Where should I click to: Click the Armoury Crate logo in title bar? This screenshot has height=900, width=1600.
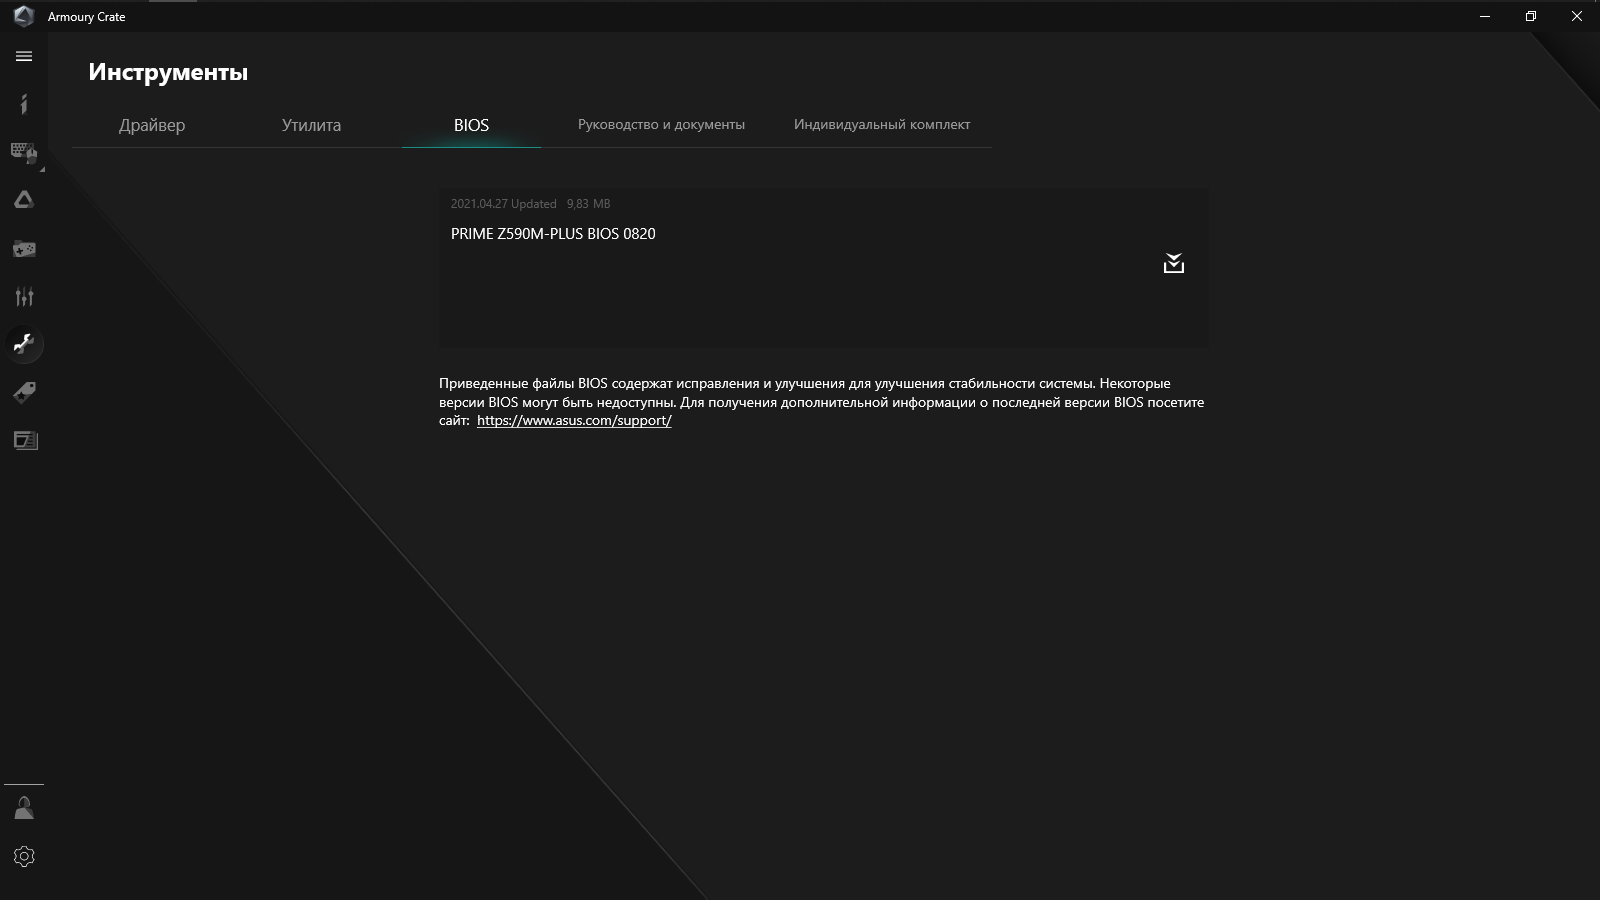click(23, 16)
